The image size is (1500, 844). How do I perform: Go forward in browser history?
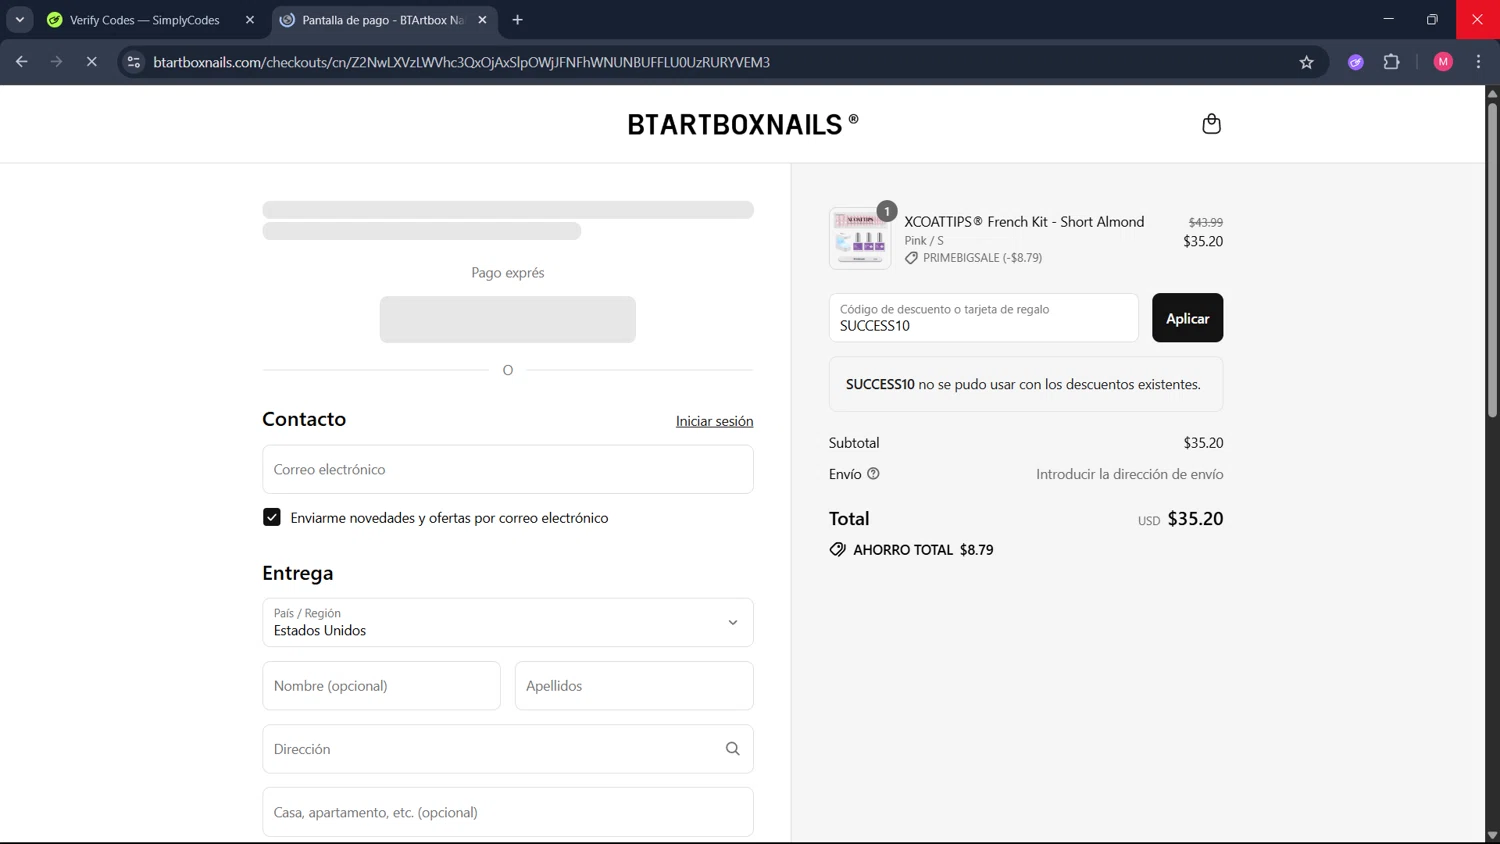point(56,62)
